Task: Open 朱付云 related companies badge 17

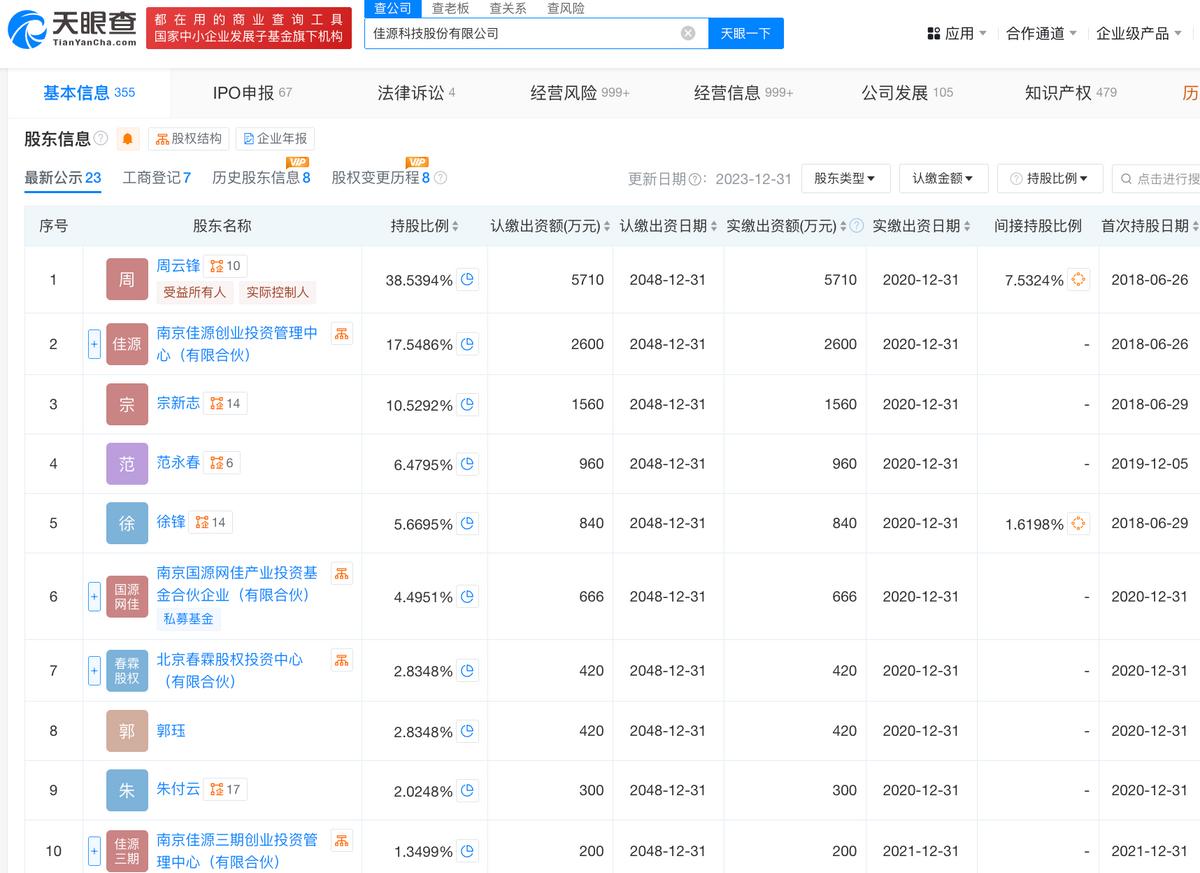Action: pyautogui.click(x=225, y=789)
